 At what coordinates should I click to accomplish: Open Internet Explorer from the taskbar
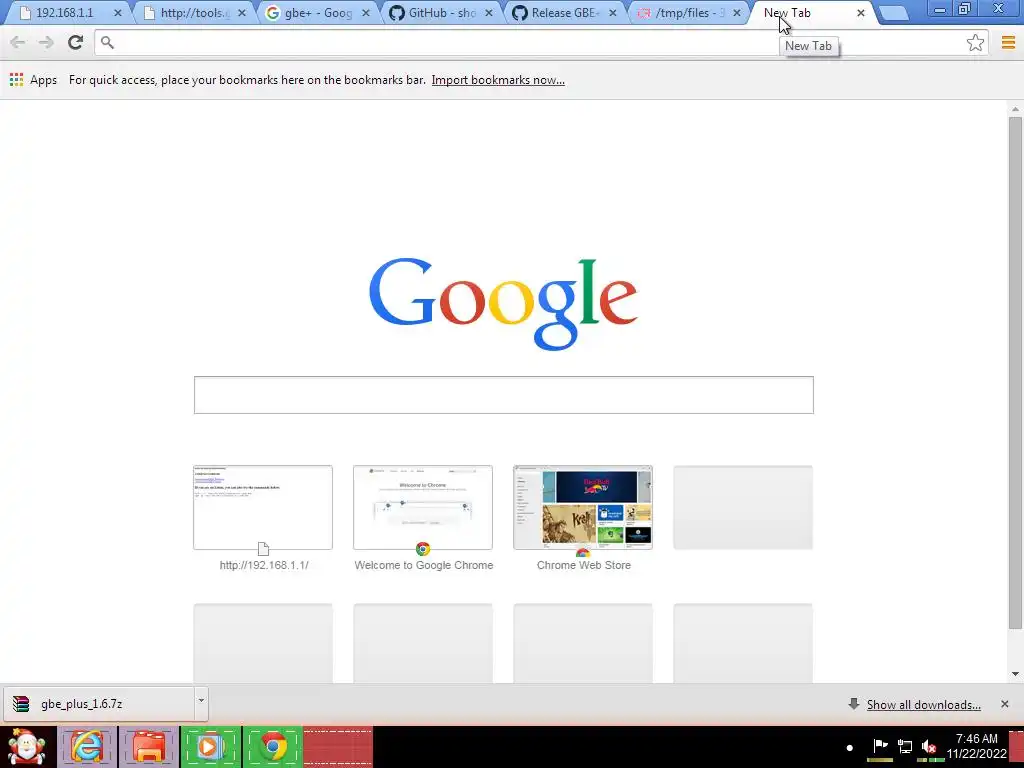[x=87, y=747]
